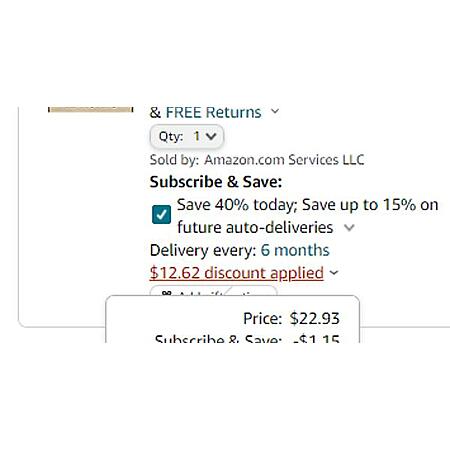The height and width of the screenshot is (450, 450).
Task: Click the $12.62 discount applied link
Action: (x=237, y=273)
